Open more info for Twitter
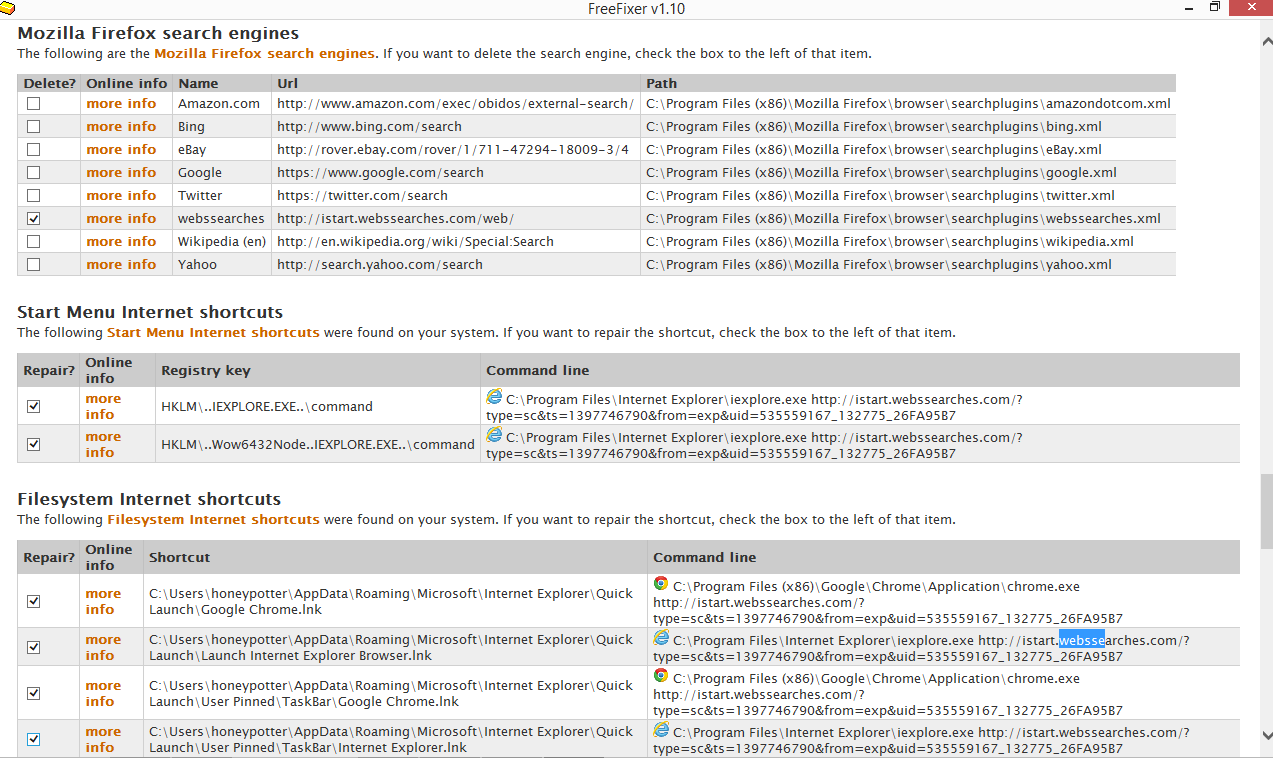 pos(121,196)
